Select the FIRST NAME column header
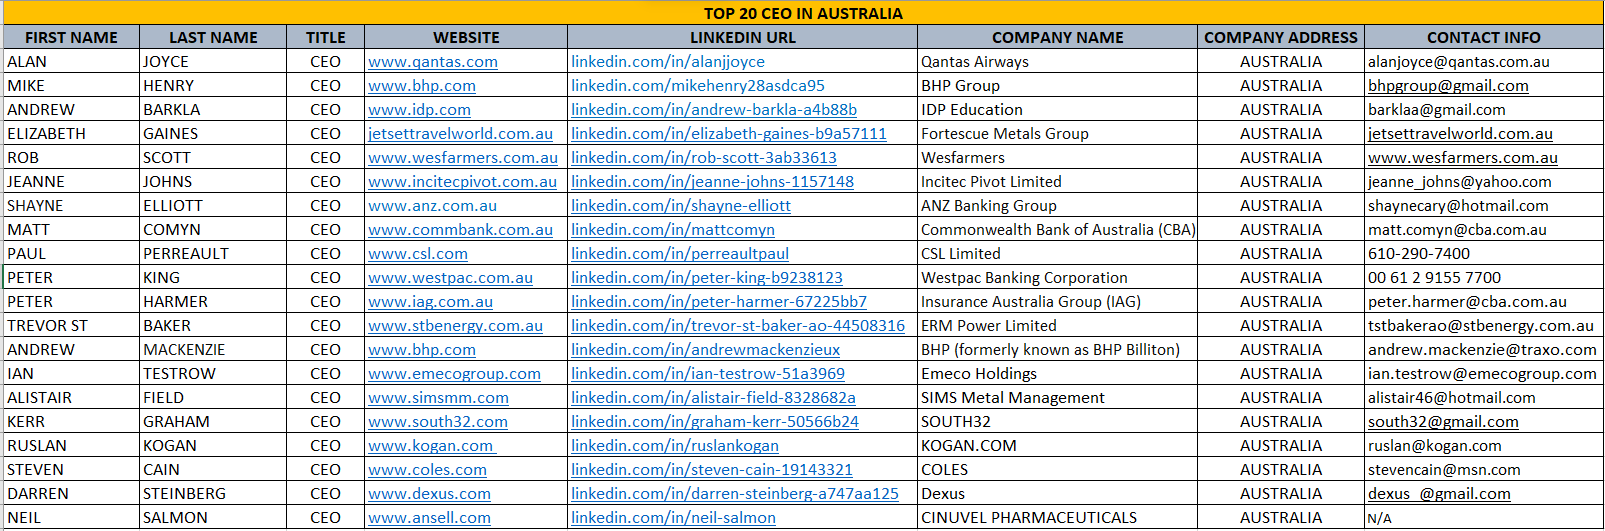Image resolution: width=1605 pixels, height=531 pixels. point(71,37)
